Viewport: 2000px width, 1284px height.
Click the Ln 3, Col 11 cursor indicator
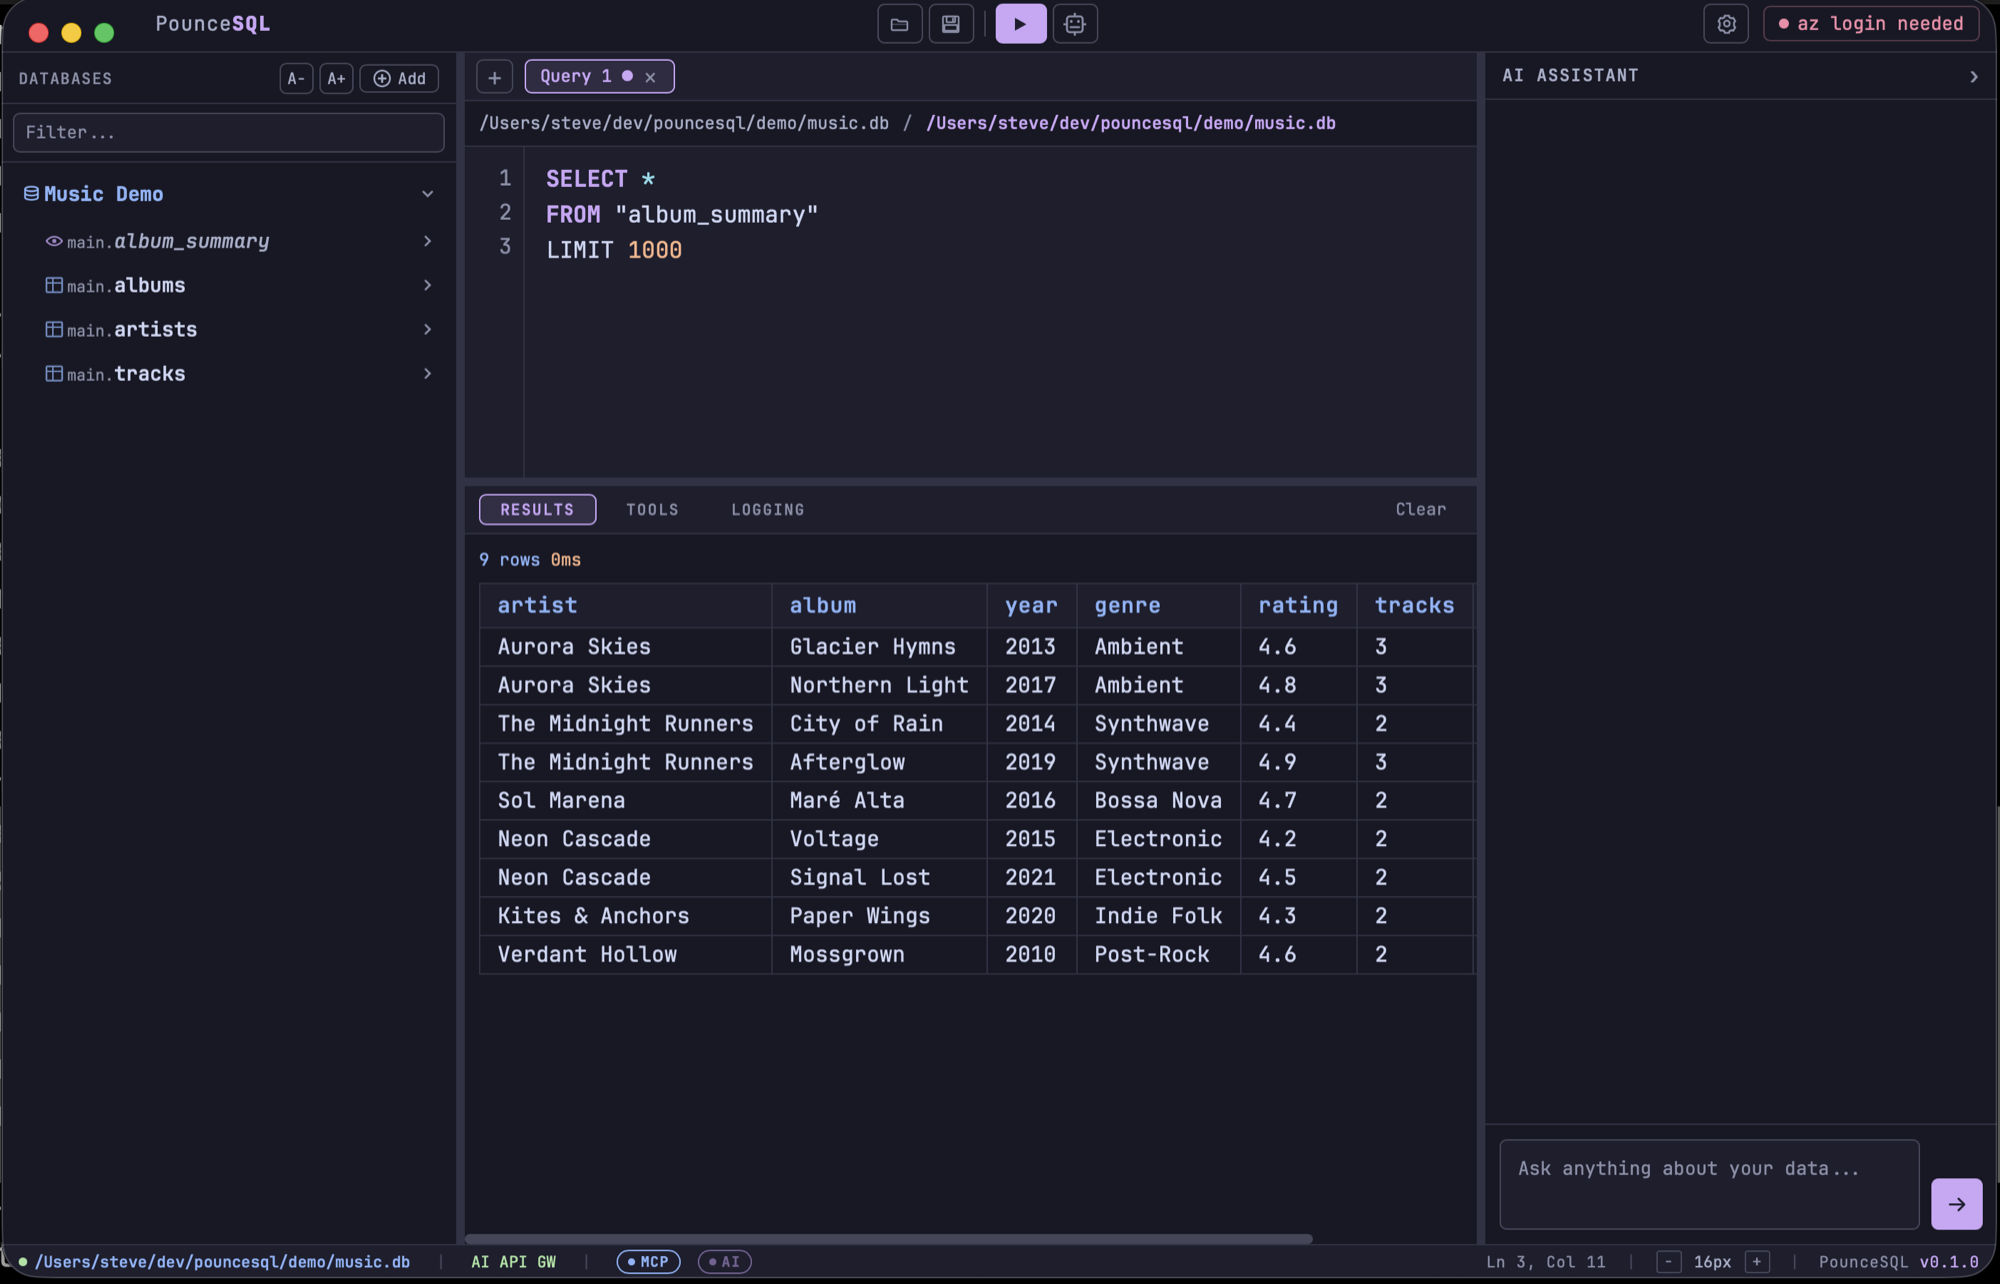pos(1546,1262)
